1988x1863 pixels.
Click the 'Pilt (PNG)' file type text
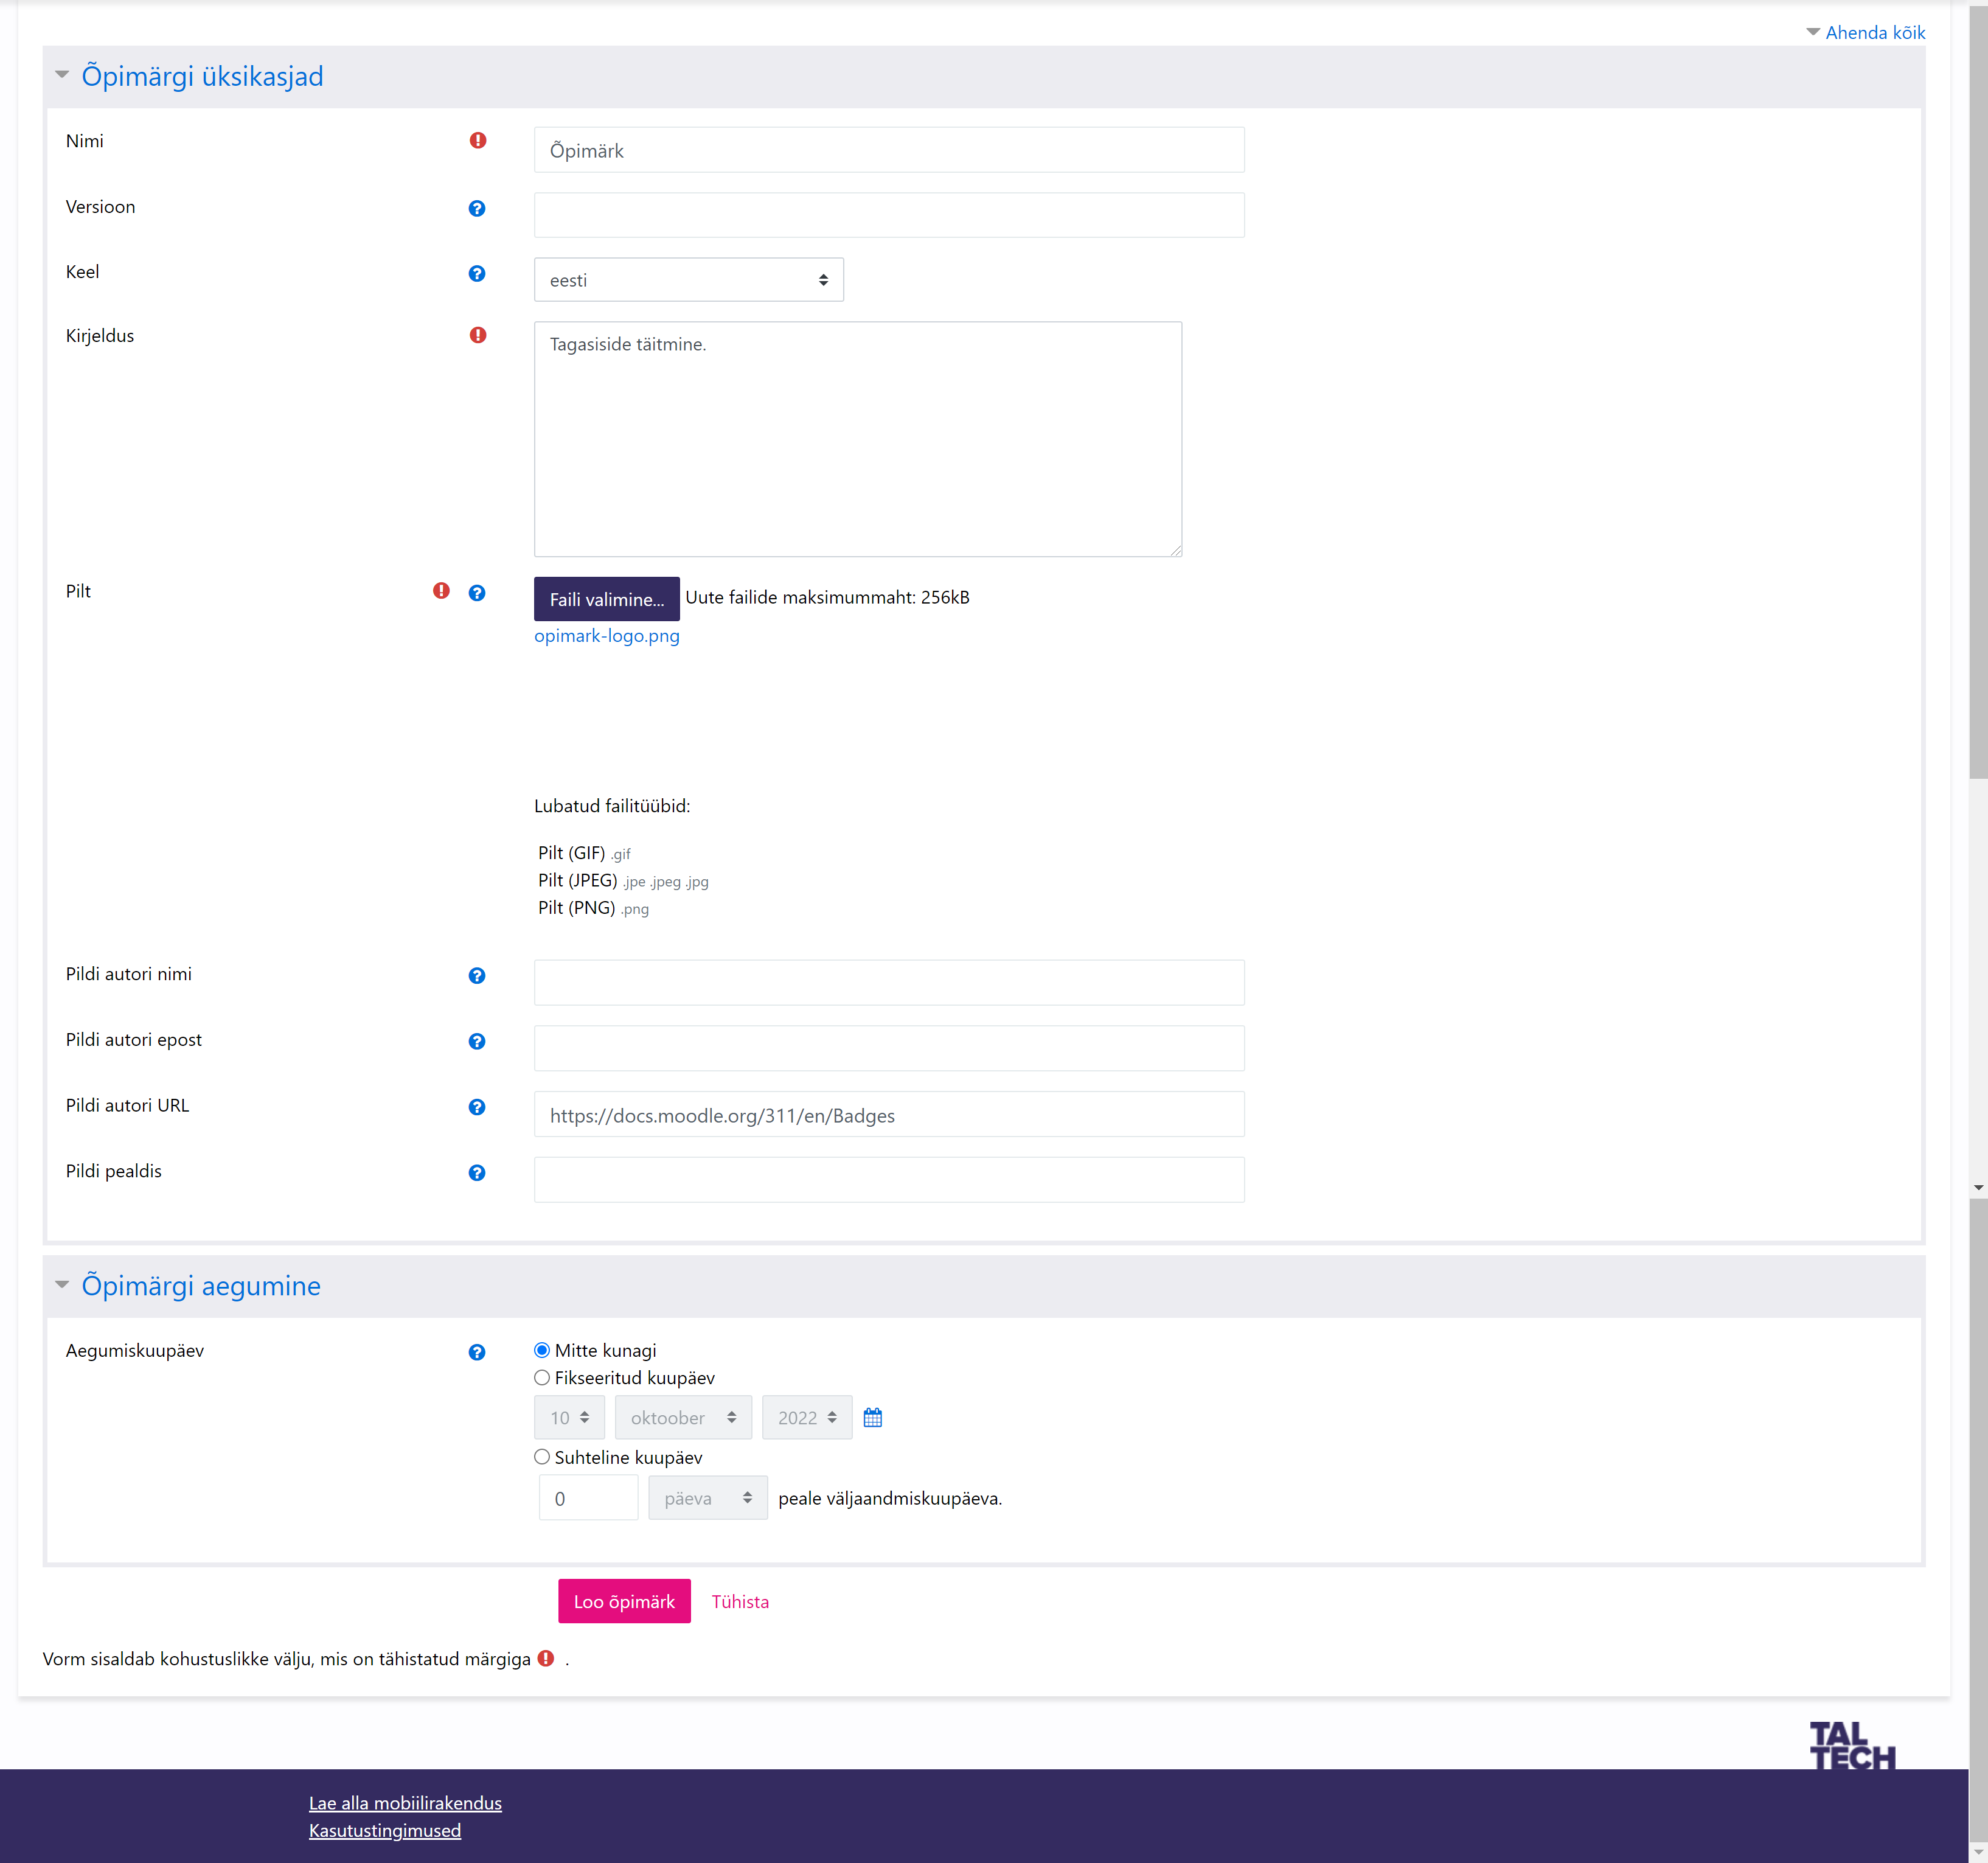tap(576, 908)
